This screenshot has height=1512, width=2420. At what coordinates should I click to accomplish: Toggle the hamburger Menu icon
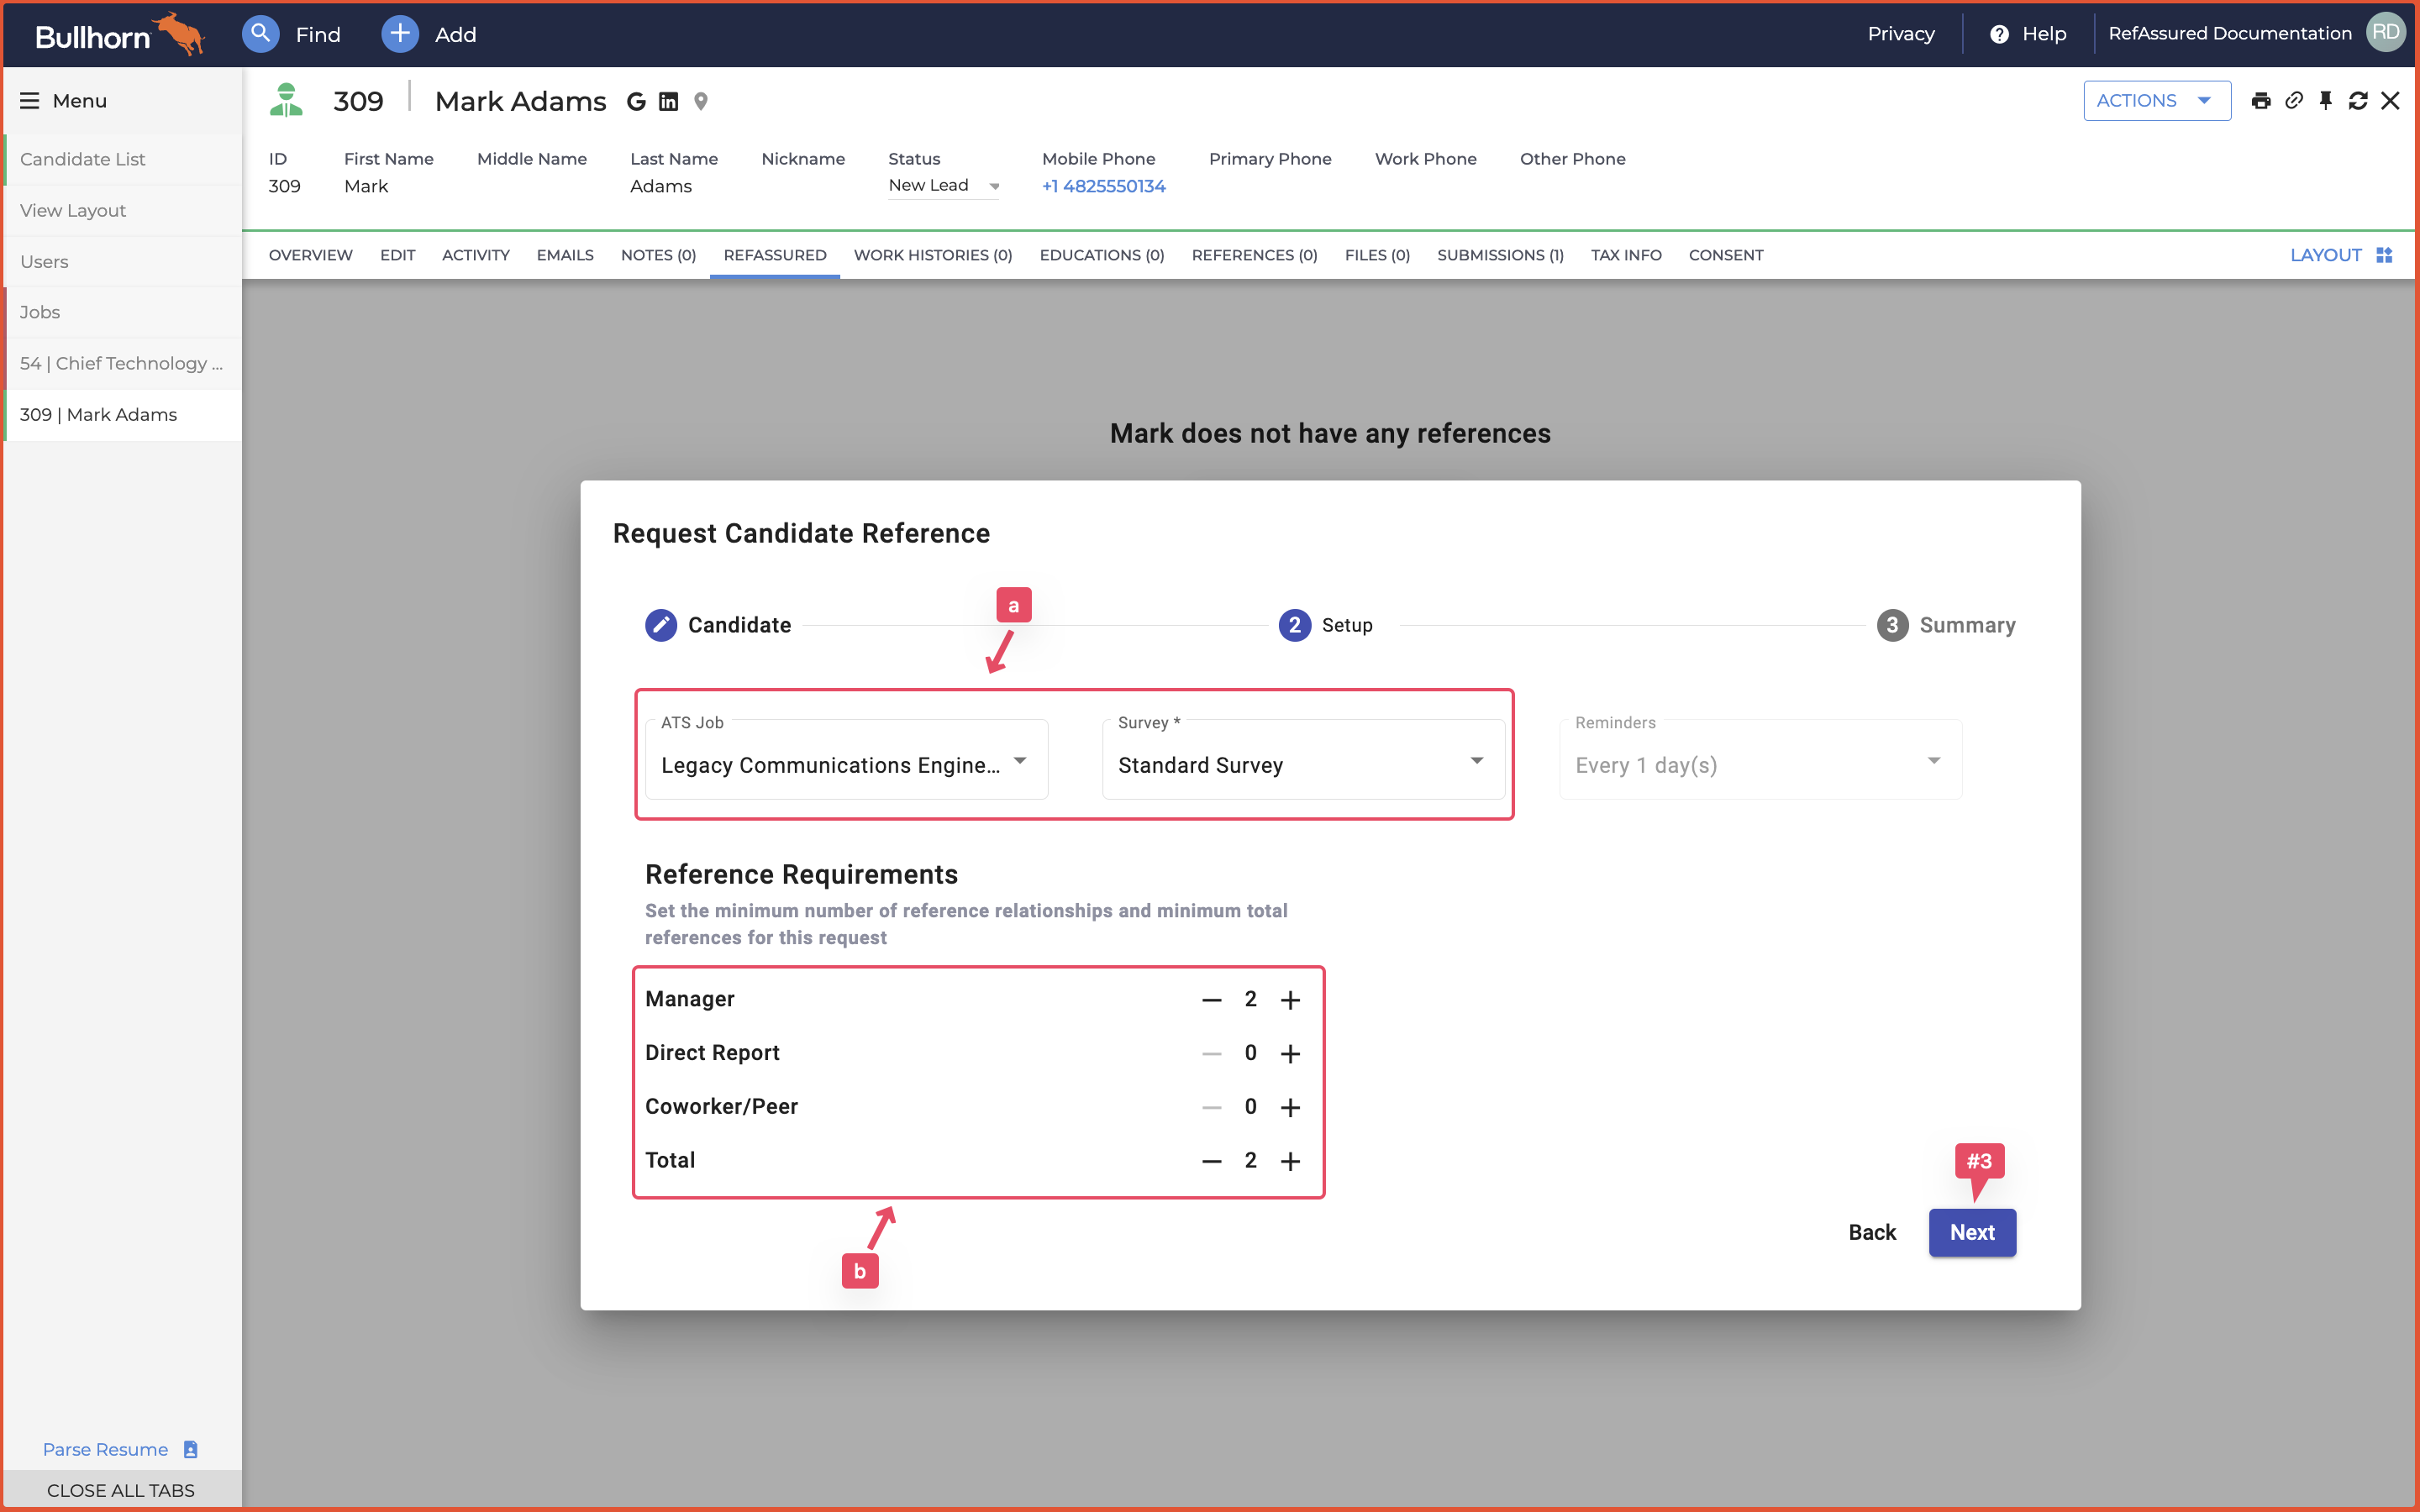[30, 101]
